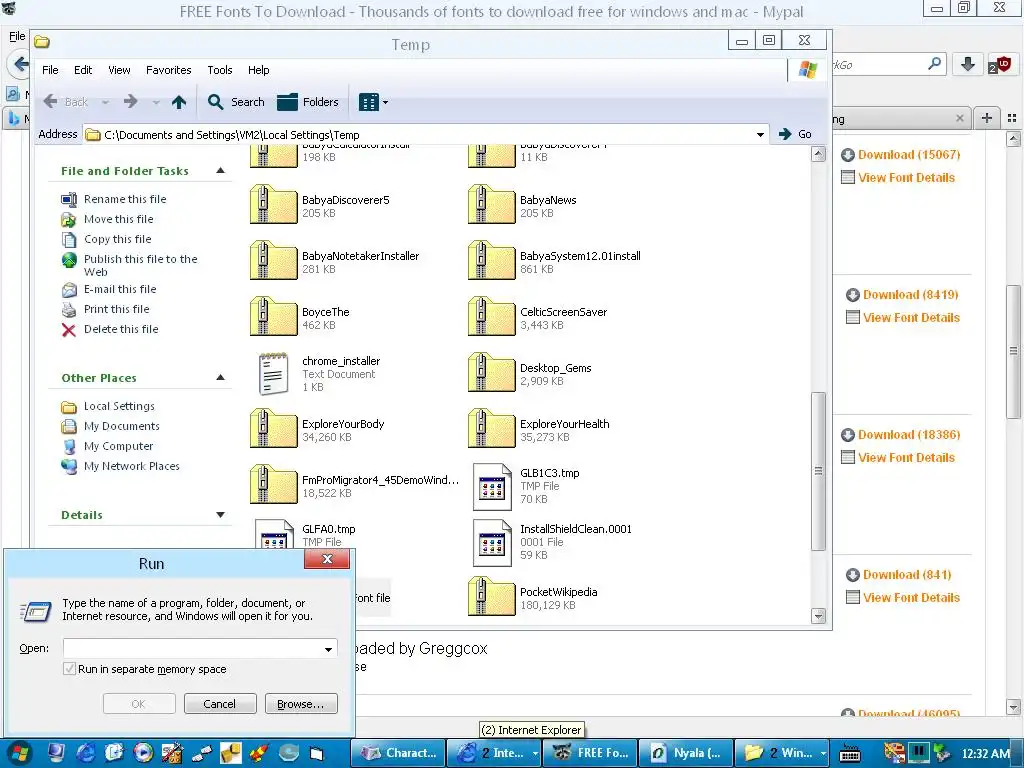Click the Forward arrow in Temp toolbar

[131, 102]
